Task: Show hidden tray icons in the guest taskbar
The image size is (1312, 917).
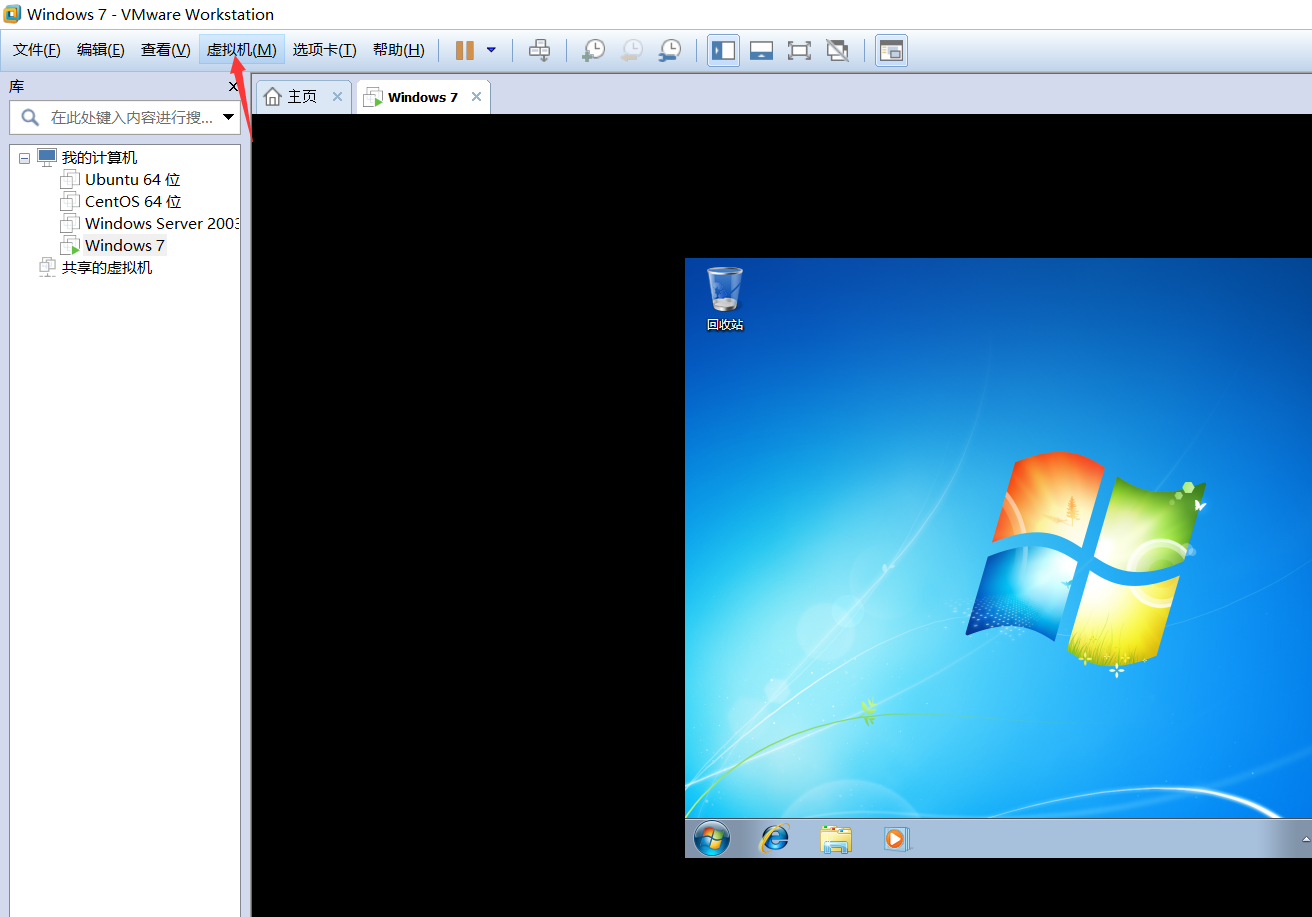Action: [1306, 839]
